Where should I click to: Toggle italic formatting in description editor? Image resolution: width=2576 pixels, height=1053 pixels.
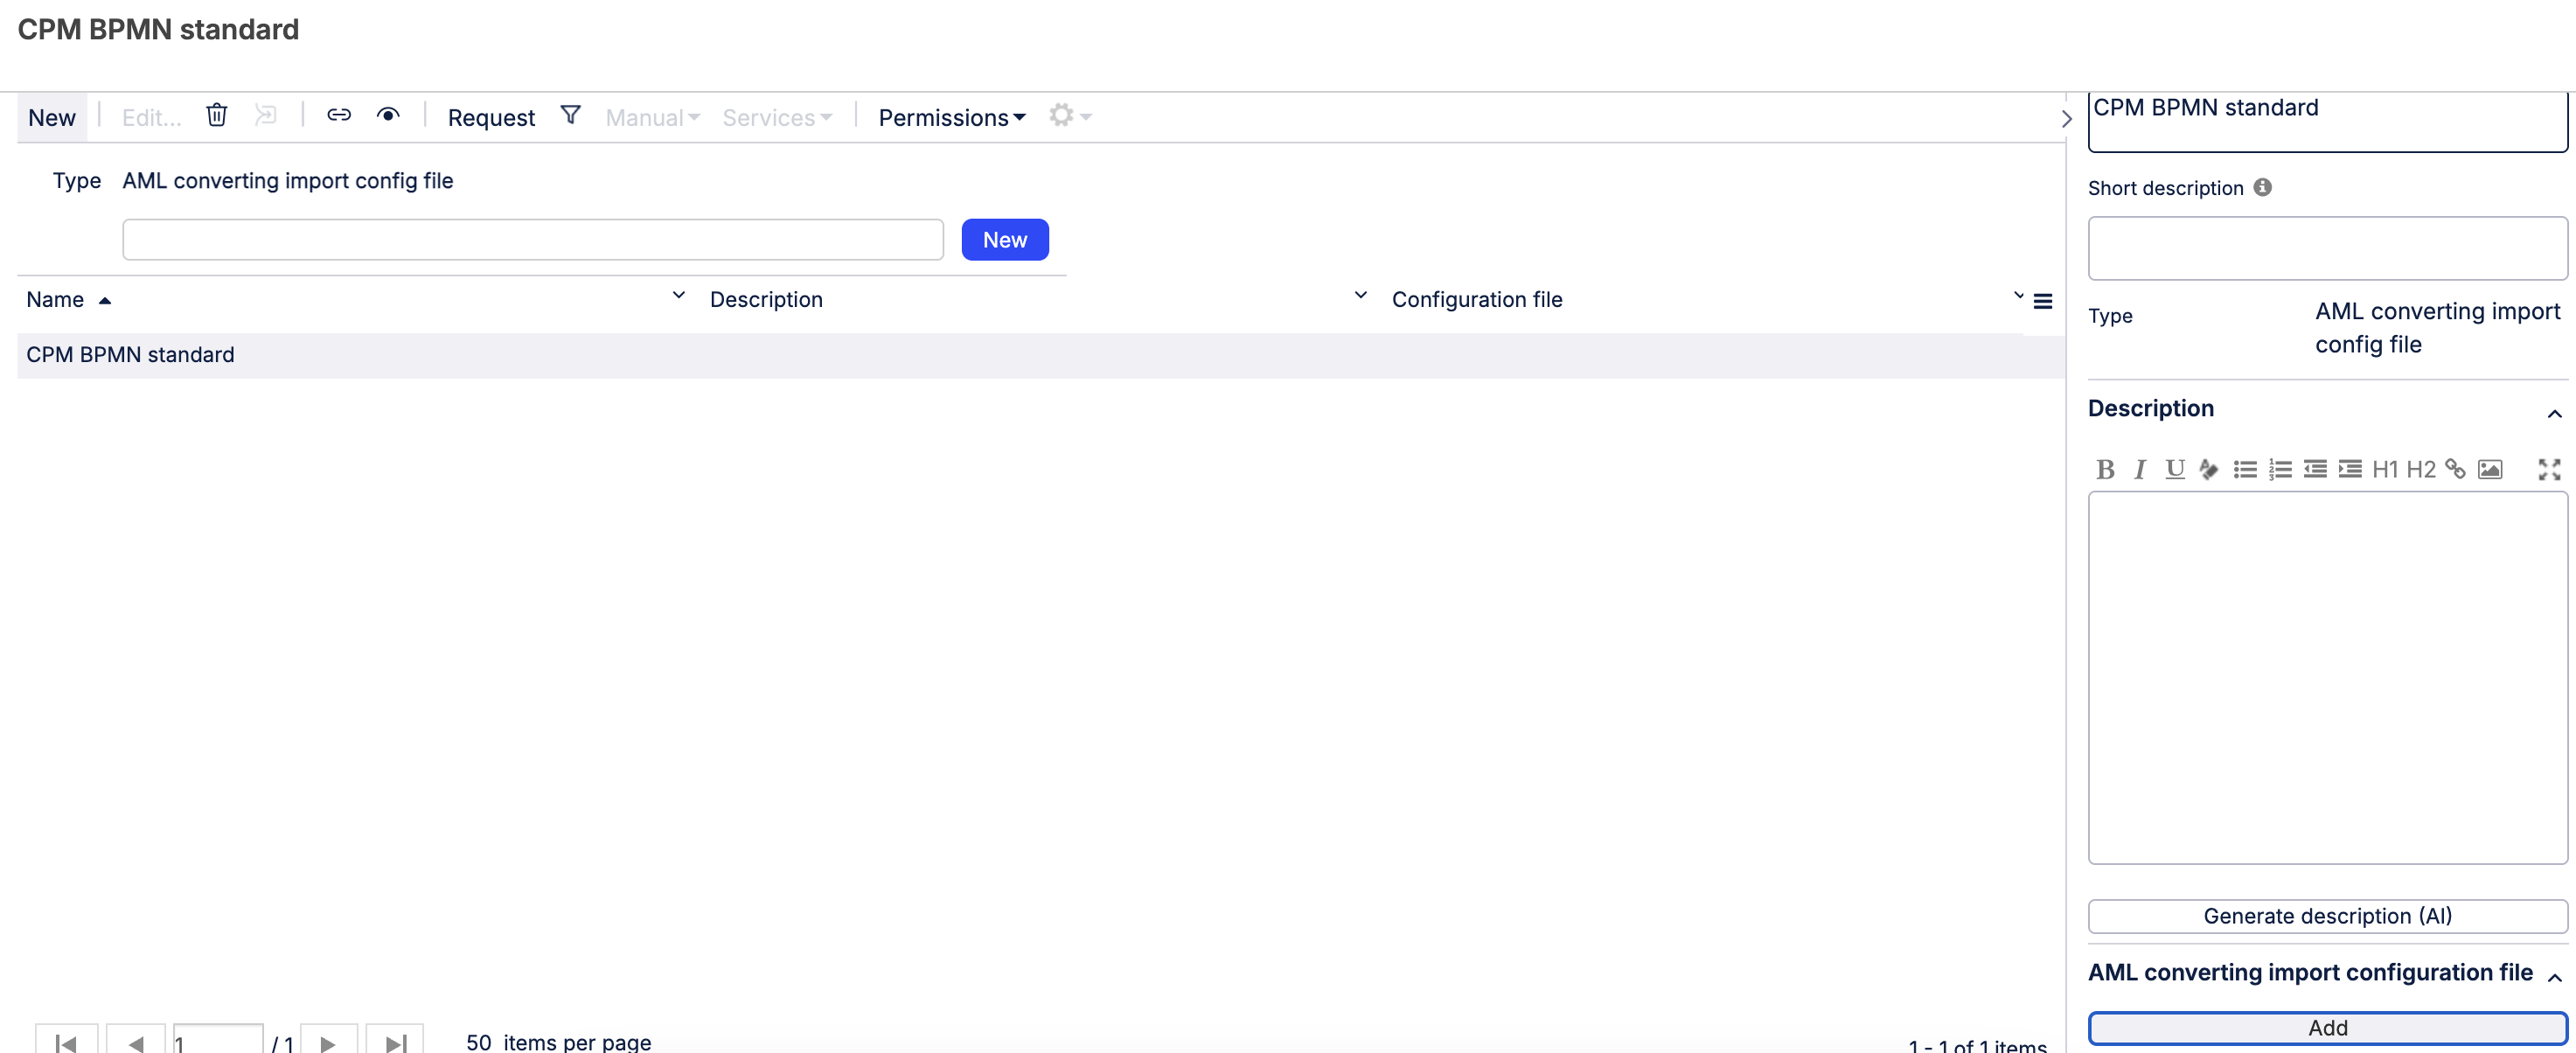coord(2140,469)
